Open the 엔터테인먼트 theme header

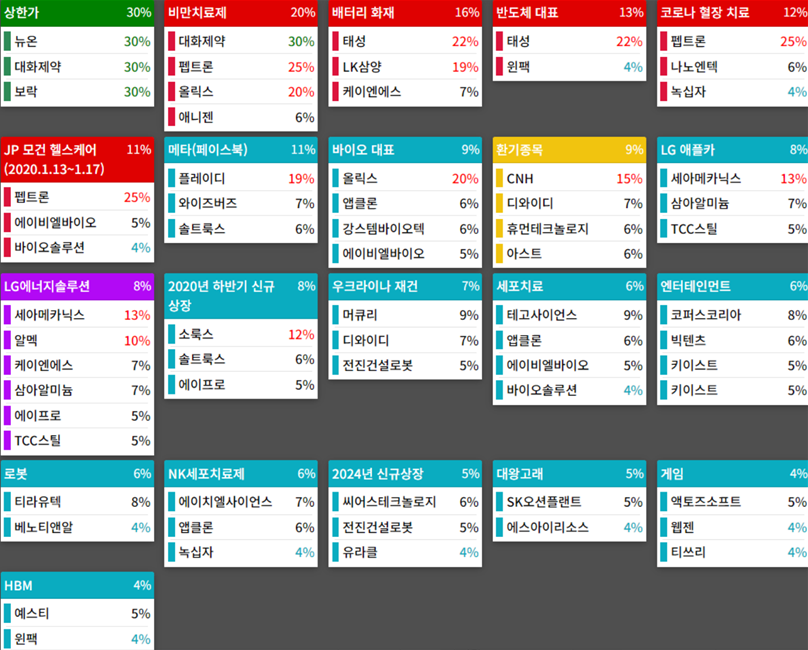pos(733,287)
